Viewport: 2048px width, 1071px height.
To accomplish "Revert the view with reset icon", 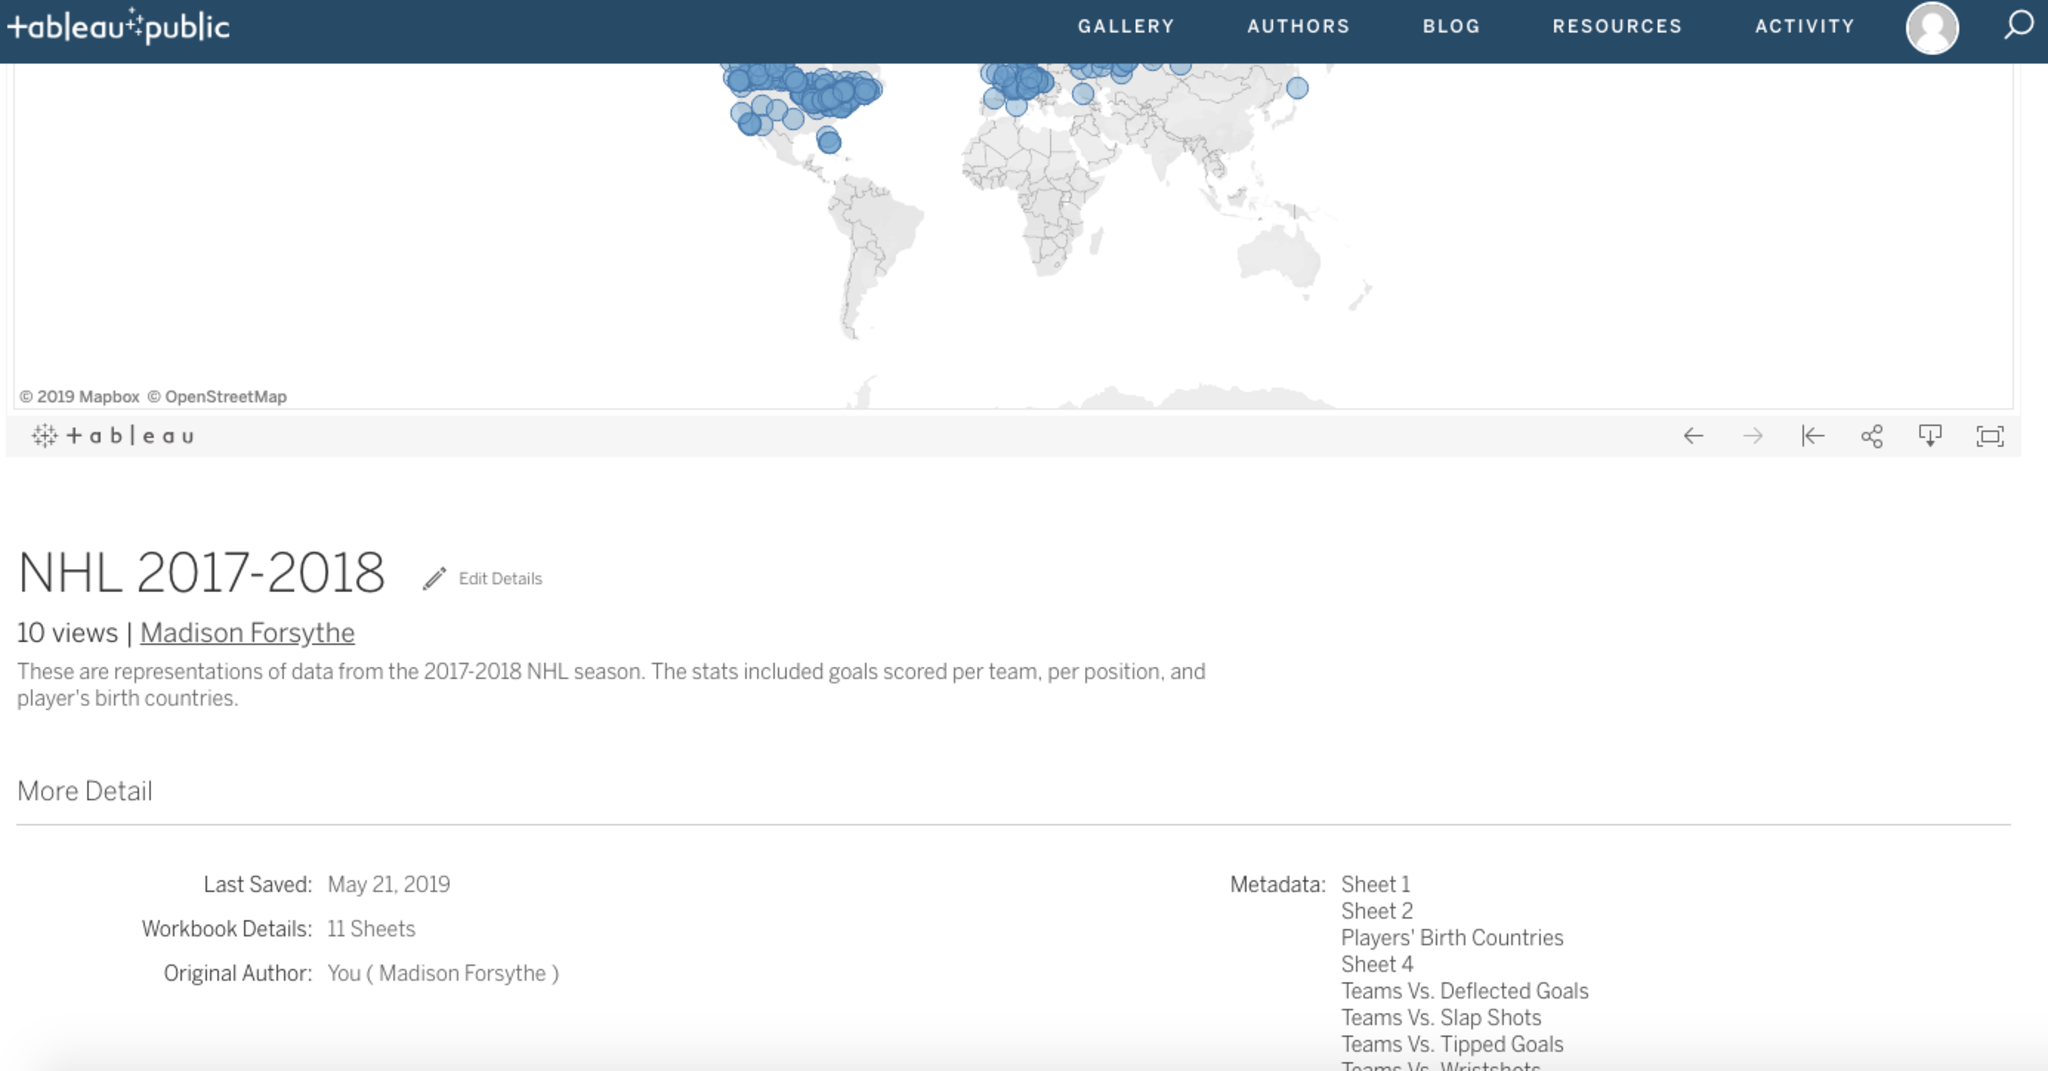I will 1812,436.
